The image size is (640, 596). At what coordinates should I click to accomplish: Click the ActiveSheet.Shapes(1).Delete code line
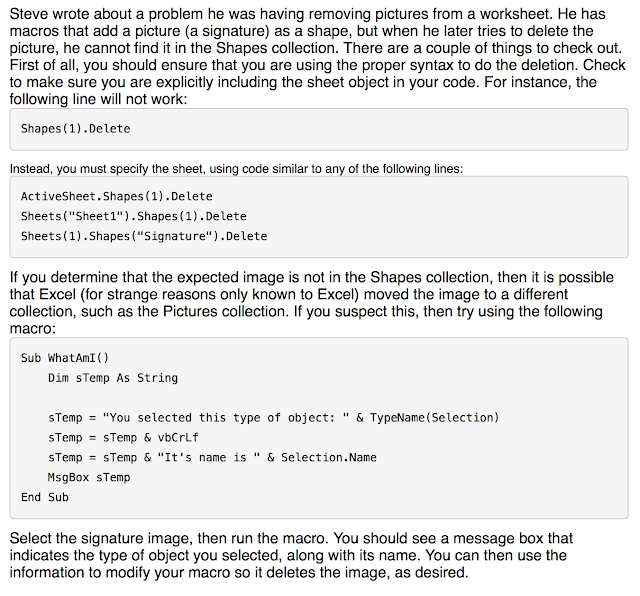(117, 196)
